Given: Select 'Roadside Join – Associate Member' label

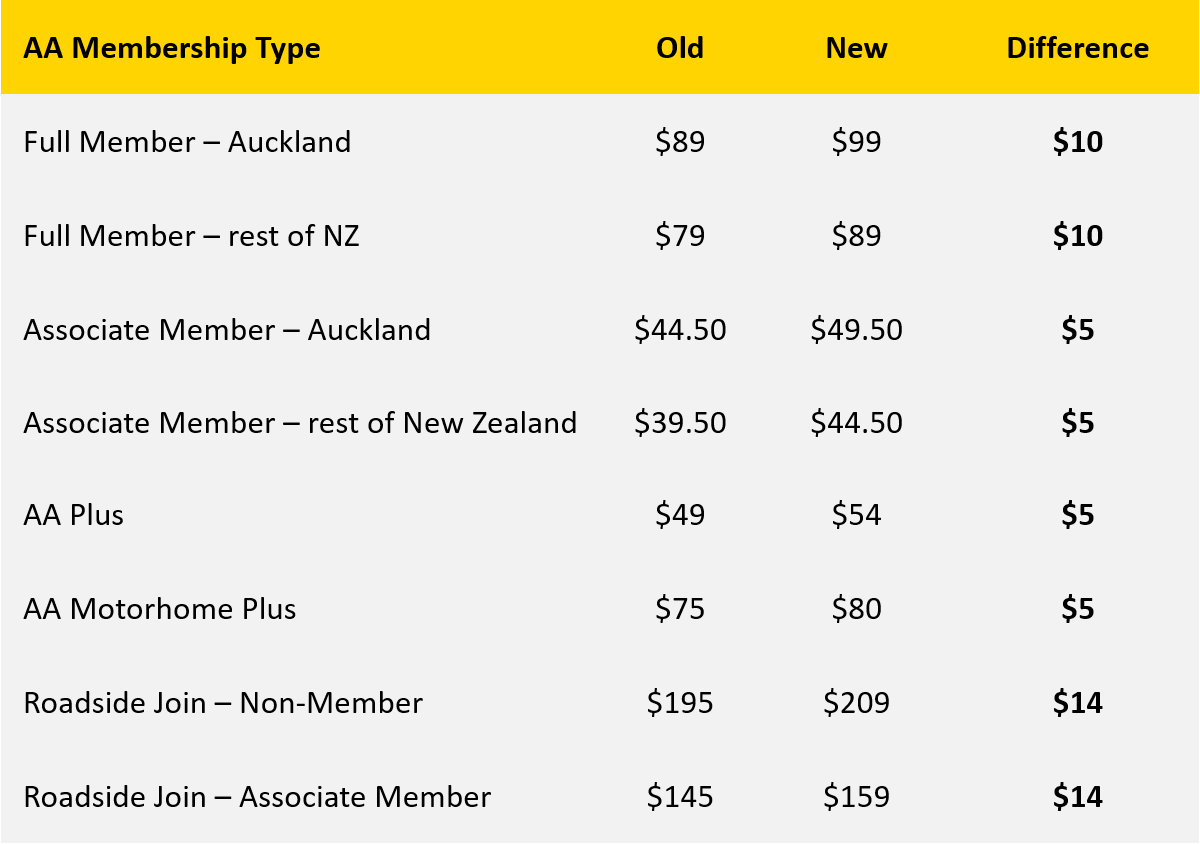Looking at the screenshot, I should click(x=257, y=797).
